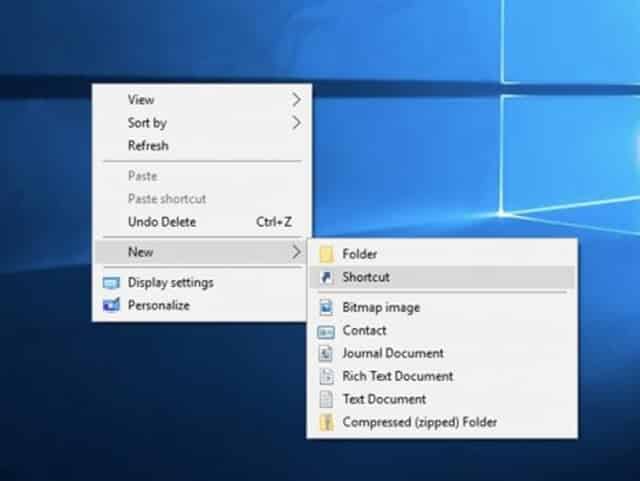Expand the Sort by submenu chevron
640x481 pixels.
pyautogui.click(x=296, y=123)
